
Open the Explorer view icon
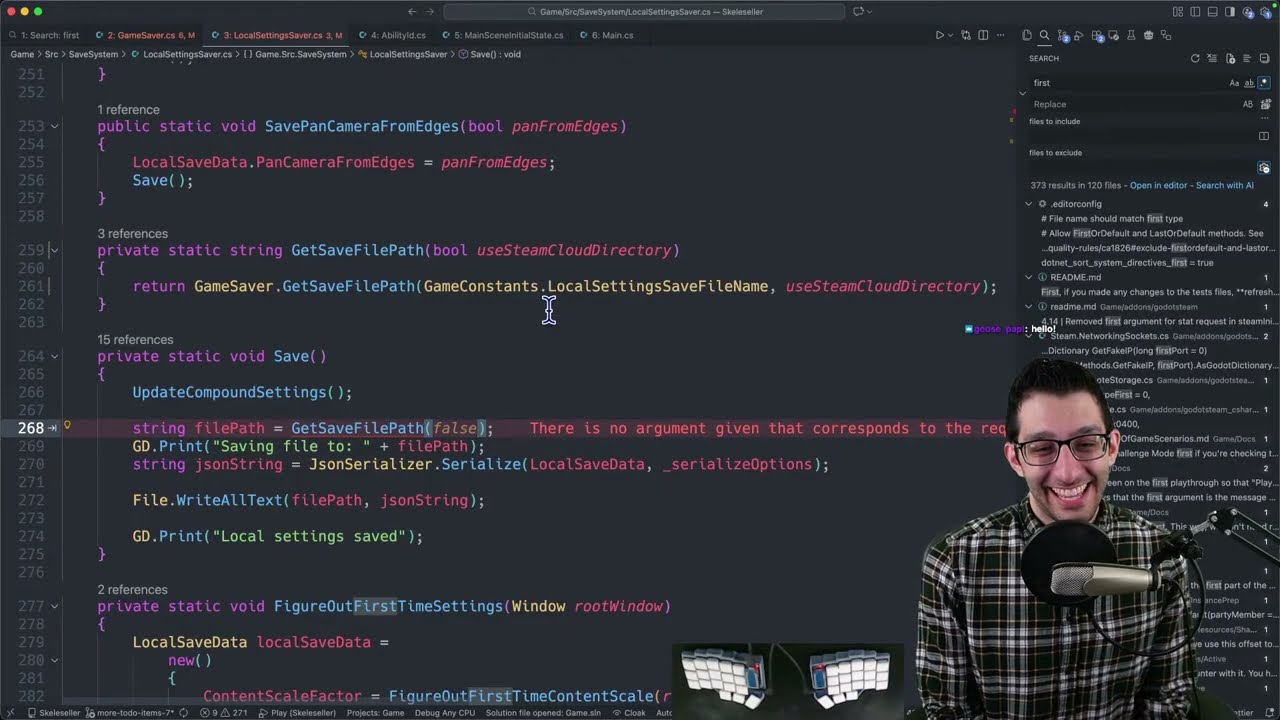coord(1027,35)
